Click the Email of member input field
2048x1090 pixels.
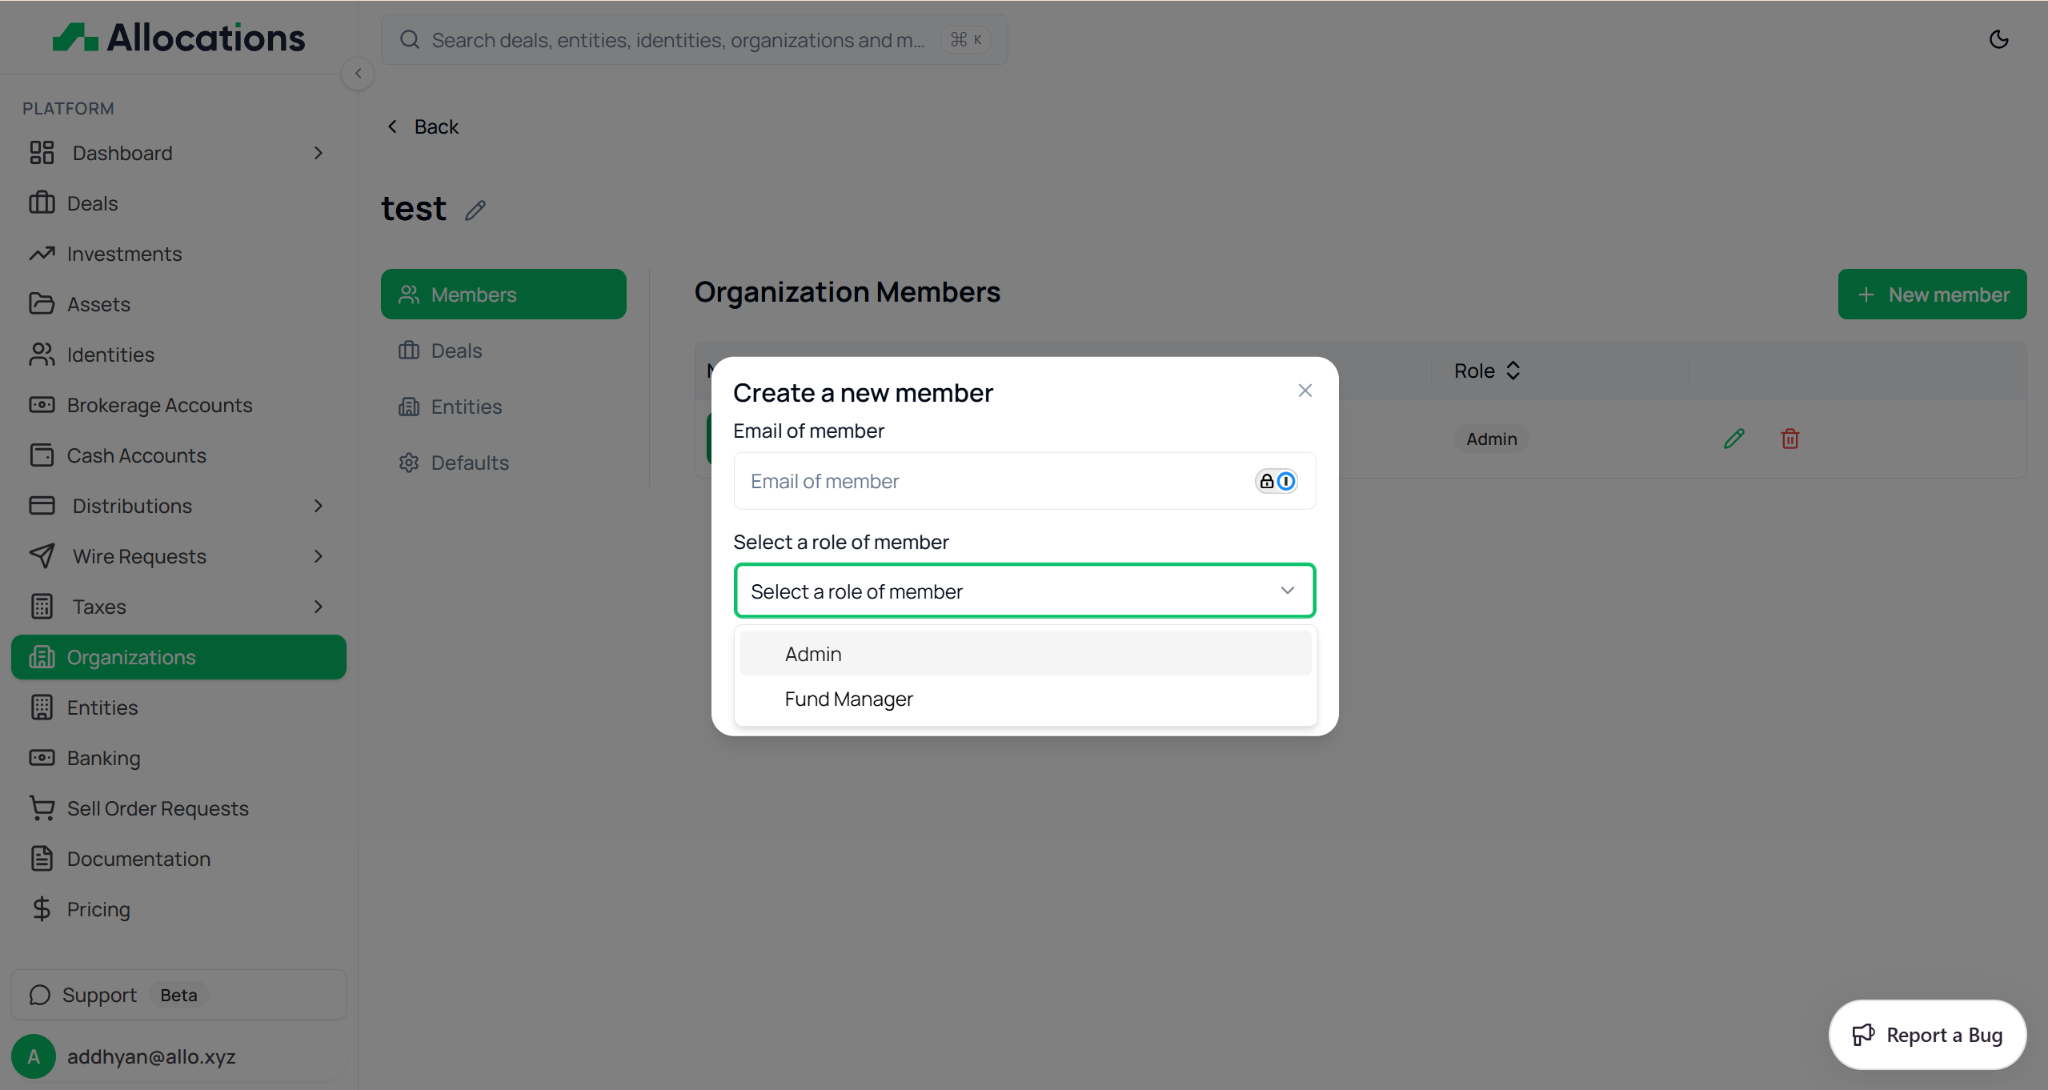click(990, 481)
